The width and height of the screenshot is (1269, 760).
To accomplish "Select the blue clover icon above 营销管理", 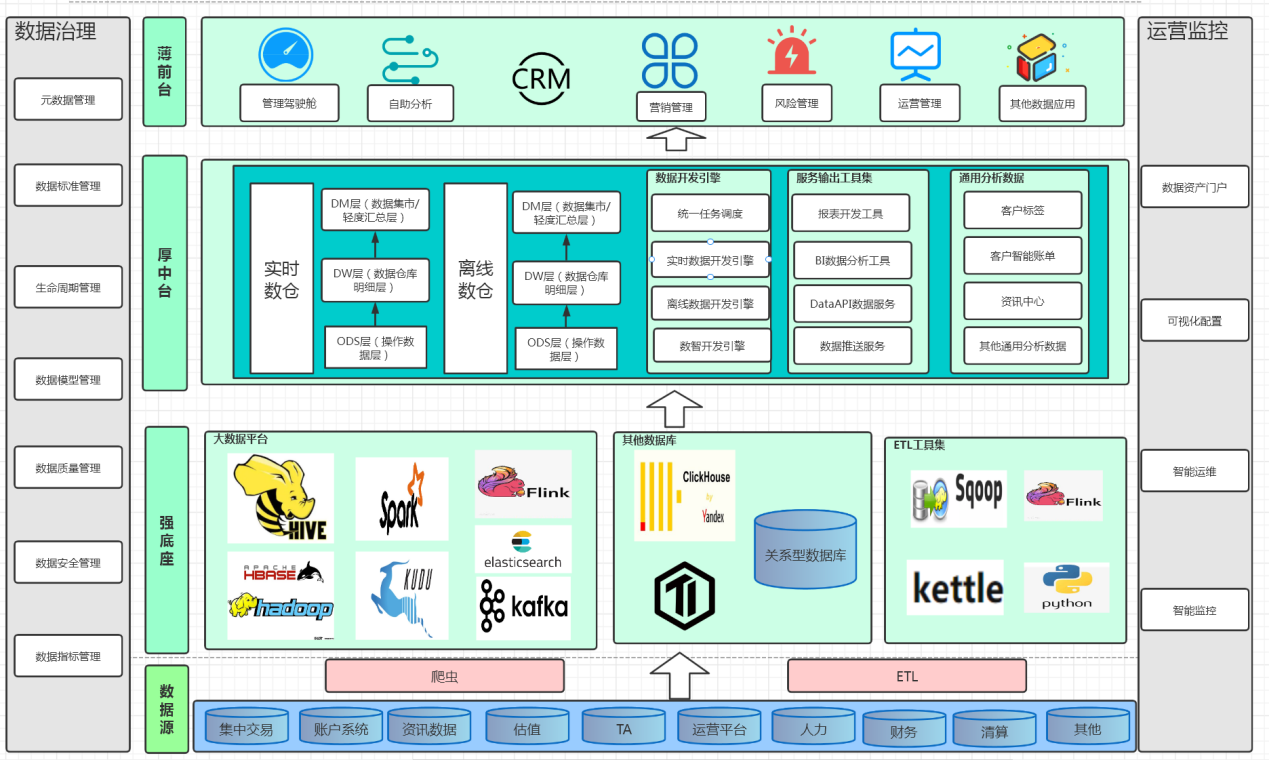I will (670, 61).
